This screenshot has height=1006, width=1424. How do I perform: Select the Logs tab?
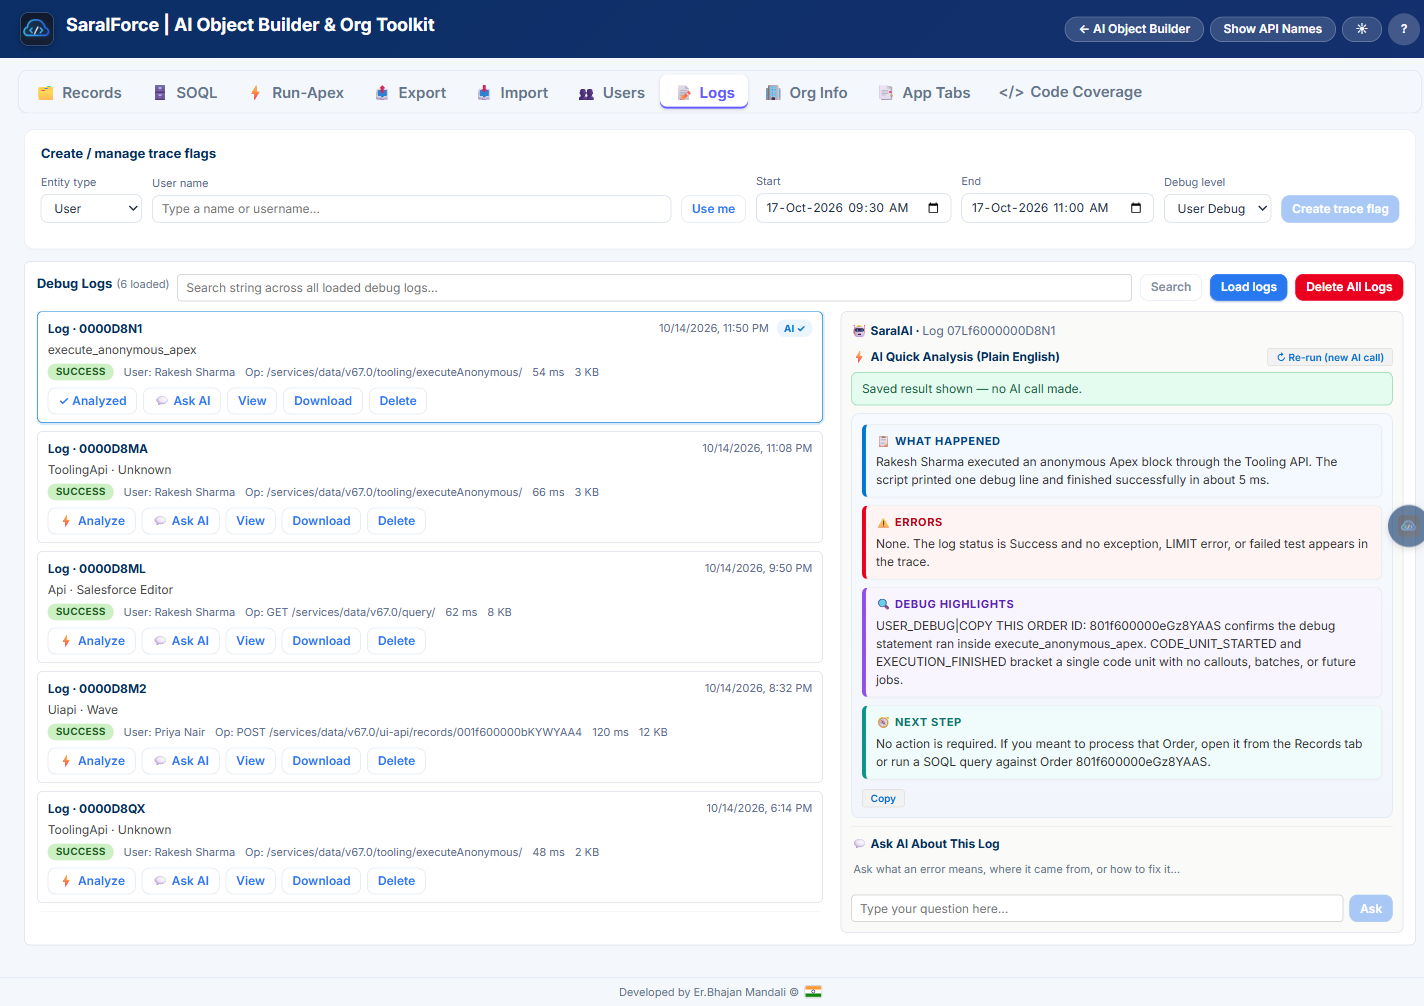tap(704, 92)
